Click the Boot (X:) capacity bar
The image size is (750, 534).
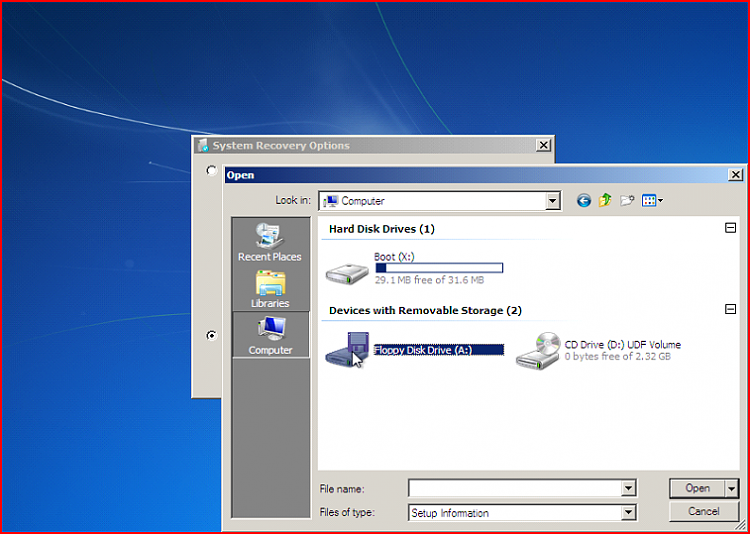click(x=439, y=268)
